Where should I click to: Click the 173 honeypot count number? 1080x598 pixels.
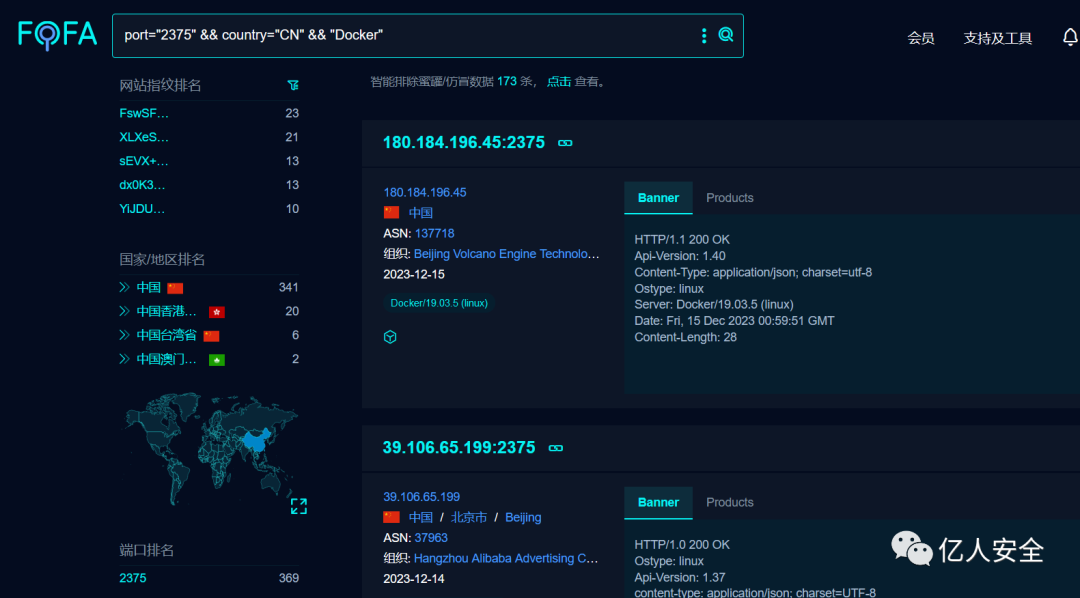coord(506,81)
